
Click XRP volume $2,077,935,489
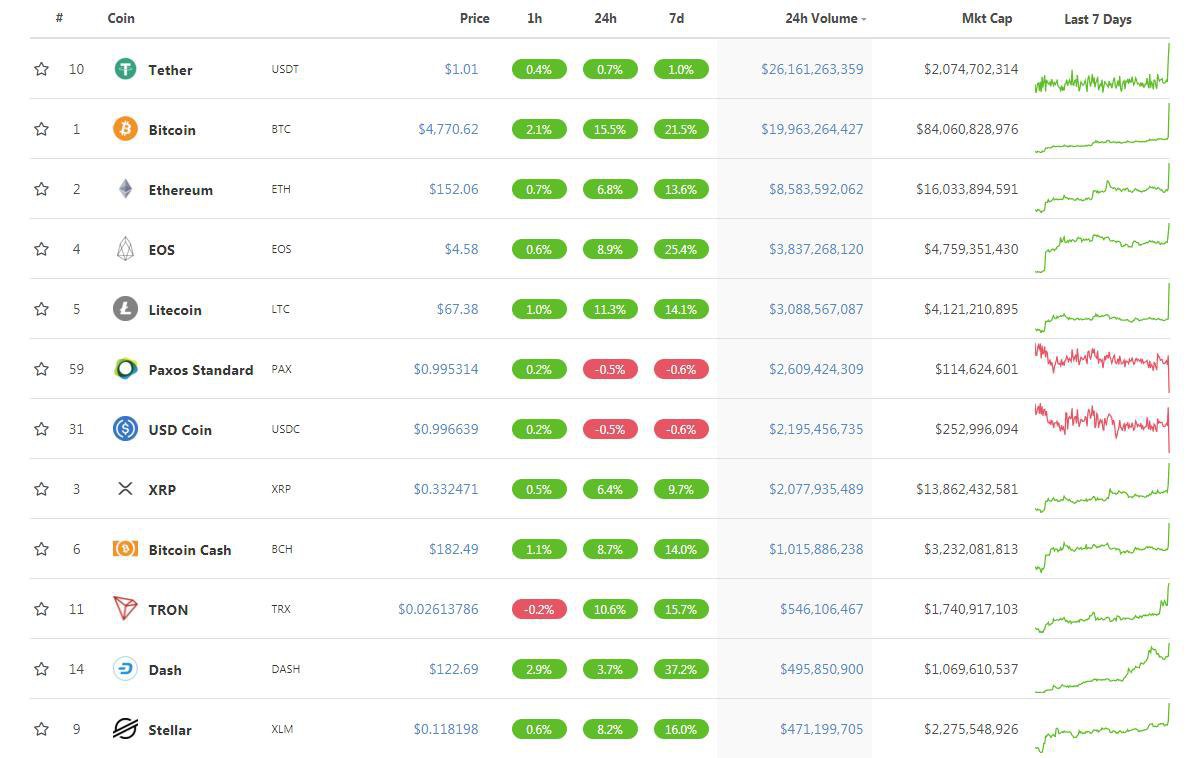(x=816, y=489)
